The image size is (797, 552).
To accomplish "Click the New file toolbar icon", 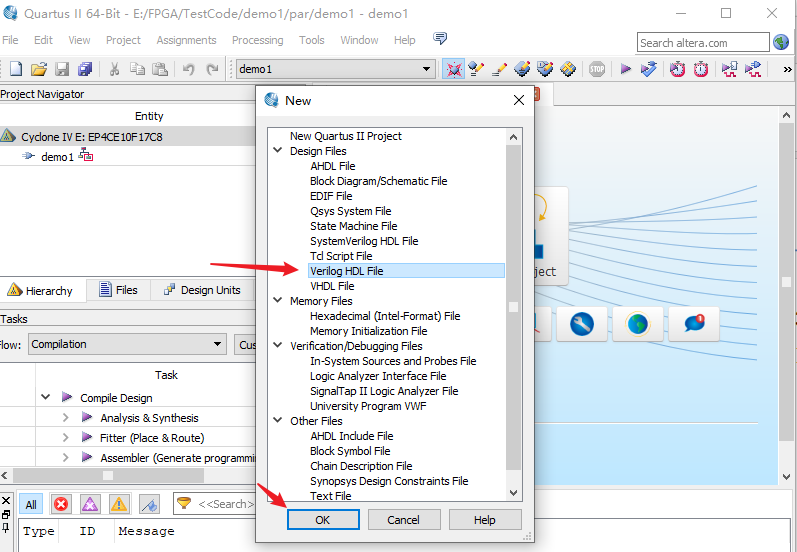I will [x=16, y=69].
